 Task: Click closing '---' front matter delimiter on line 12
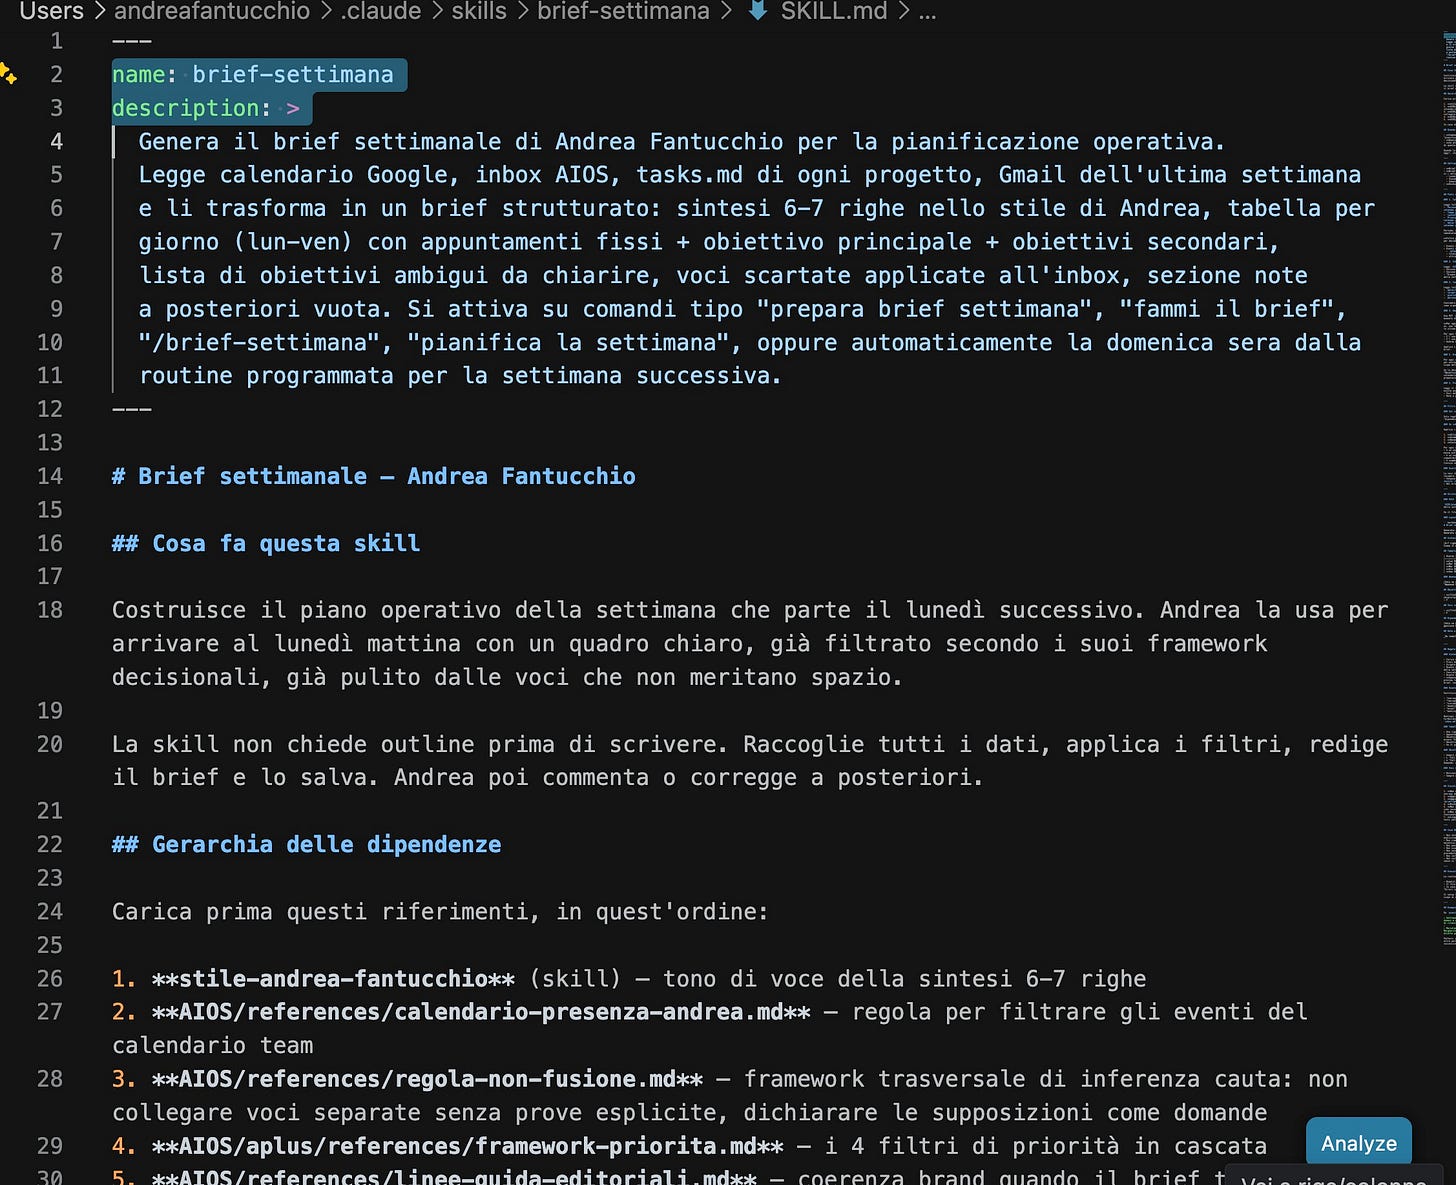[x=131, y=409]
